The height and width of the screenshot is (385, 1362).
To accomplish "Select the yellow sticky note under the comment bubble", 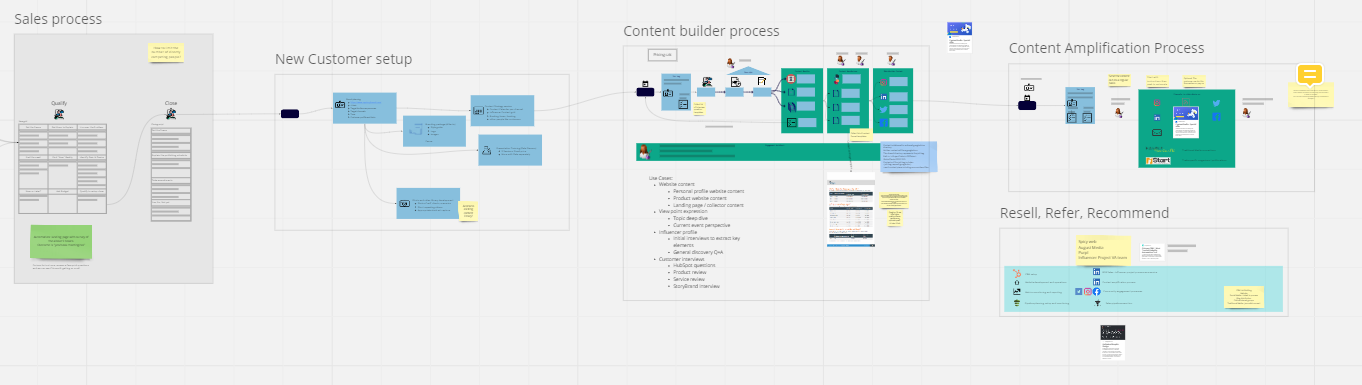I will [x=1311, y=95].
